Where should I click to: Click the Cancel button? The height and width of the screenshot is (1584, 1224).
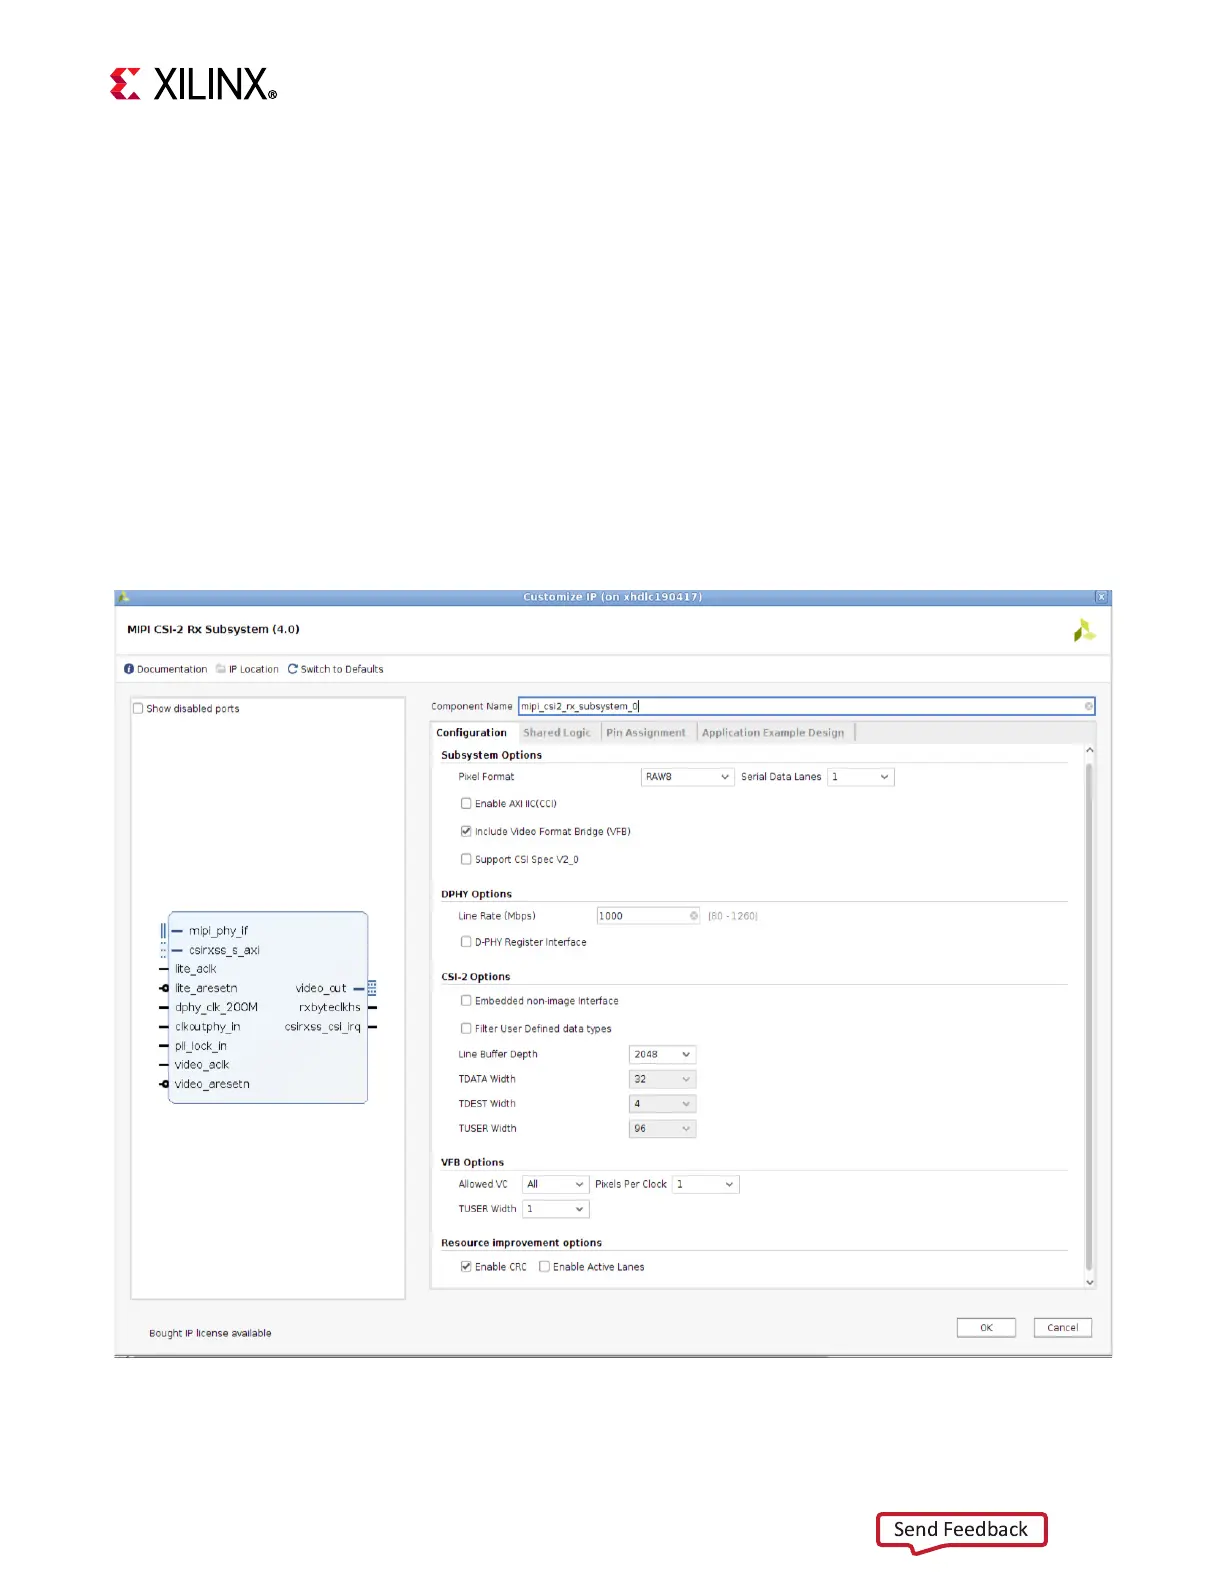click(1062, 1328)
